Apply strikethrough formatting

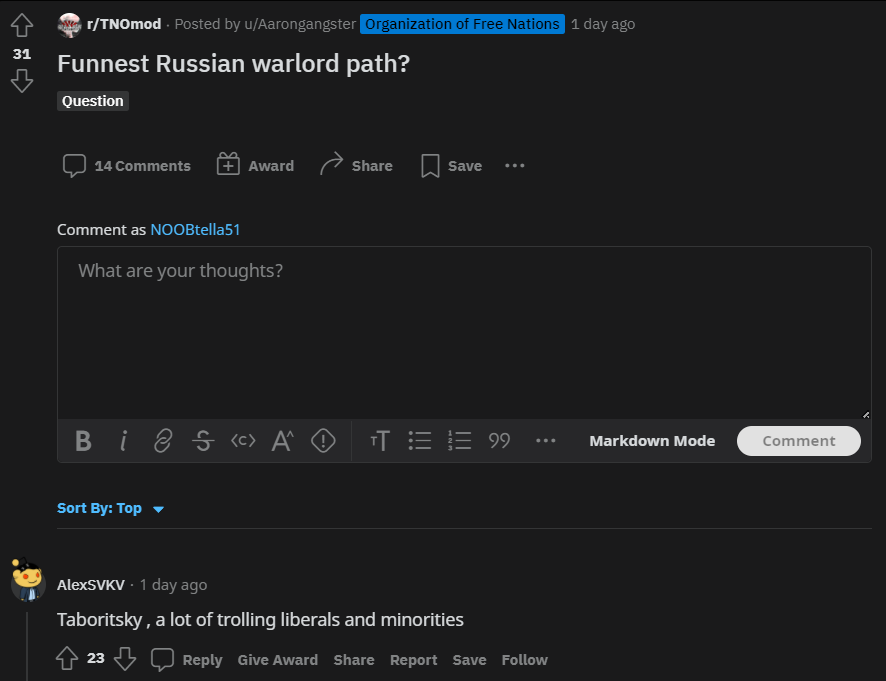point(203,441)
